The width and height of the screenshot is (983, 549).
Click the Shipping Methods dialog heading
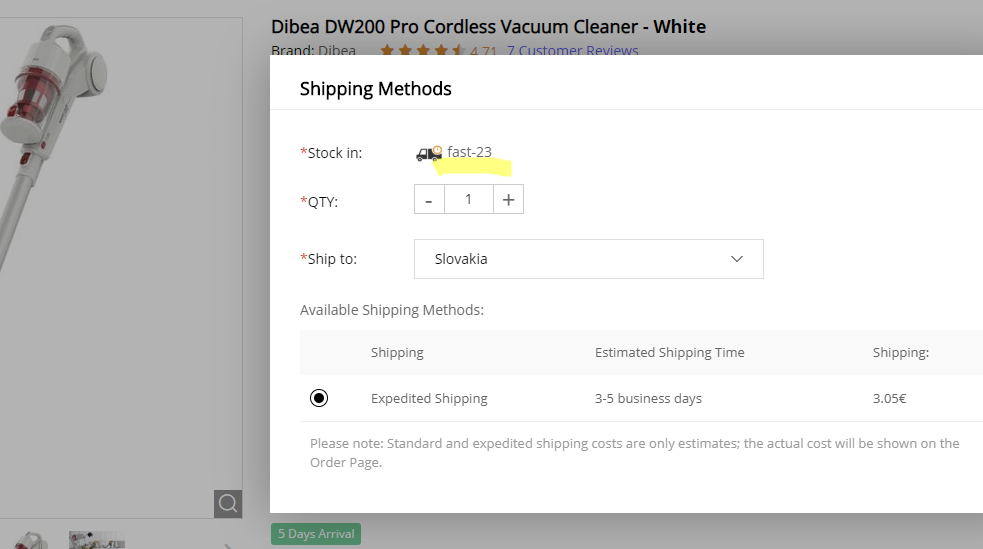tap(376, 89)
